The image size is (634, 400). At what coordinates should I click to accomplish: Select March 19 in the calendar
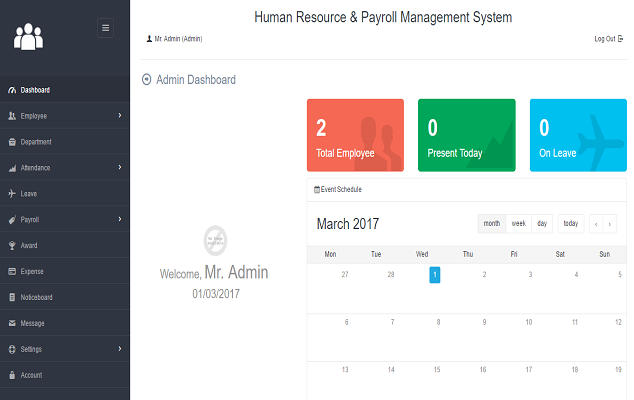tap(618, 370)
